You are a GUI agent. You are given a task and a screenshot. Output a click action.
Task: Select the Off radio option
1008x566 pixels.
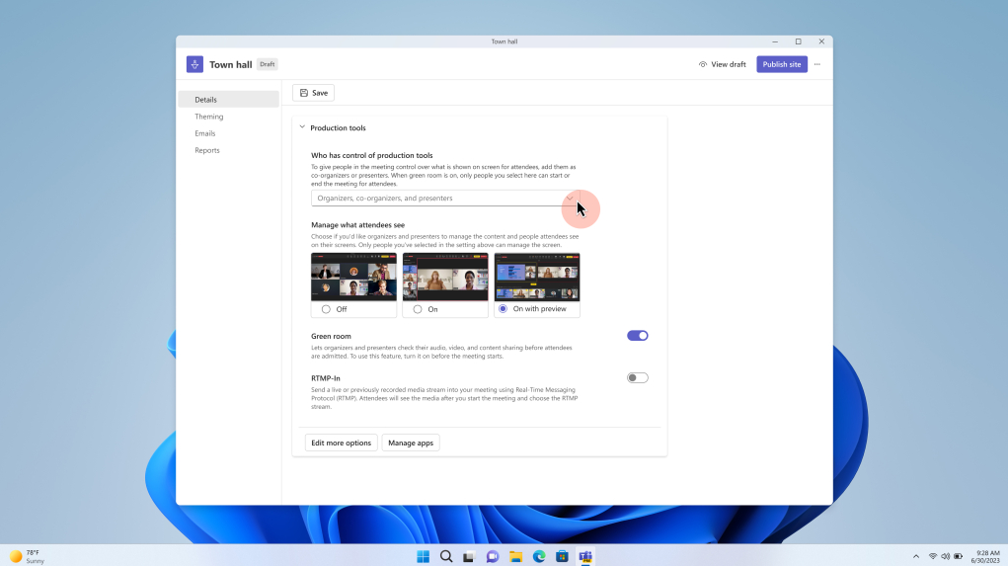[326, 309]
